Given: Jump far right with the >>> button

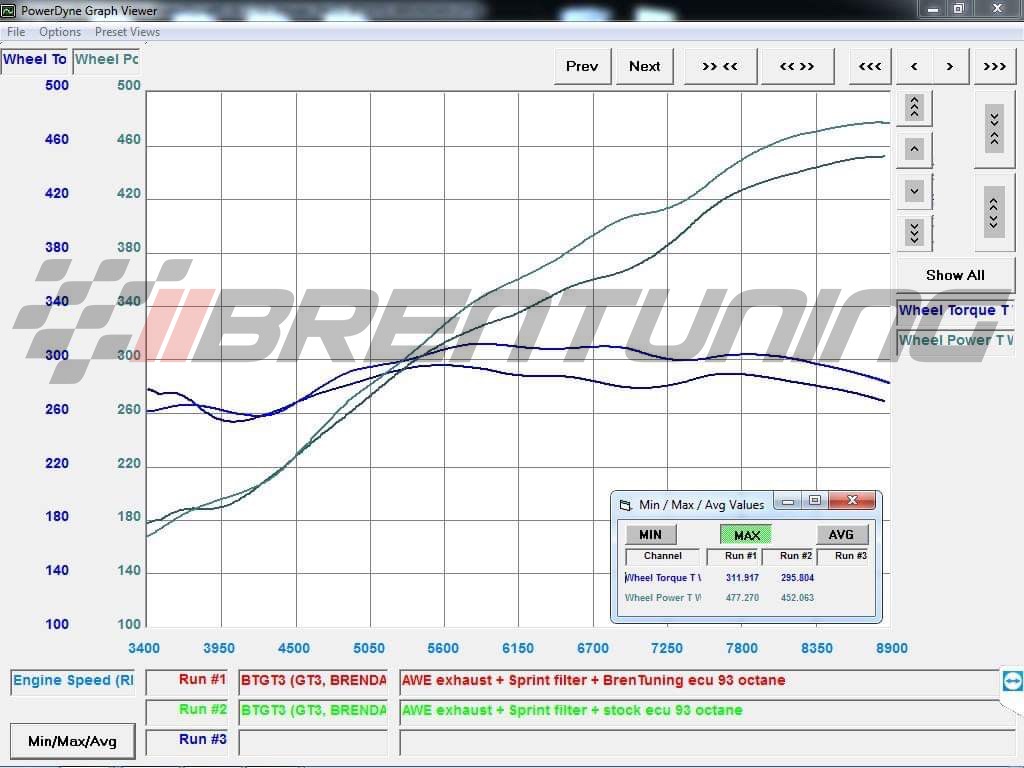Looking at the screenshot, I should 995,66.
